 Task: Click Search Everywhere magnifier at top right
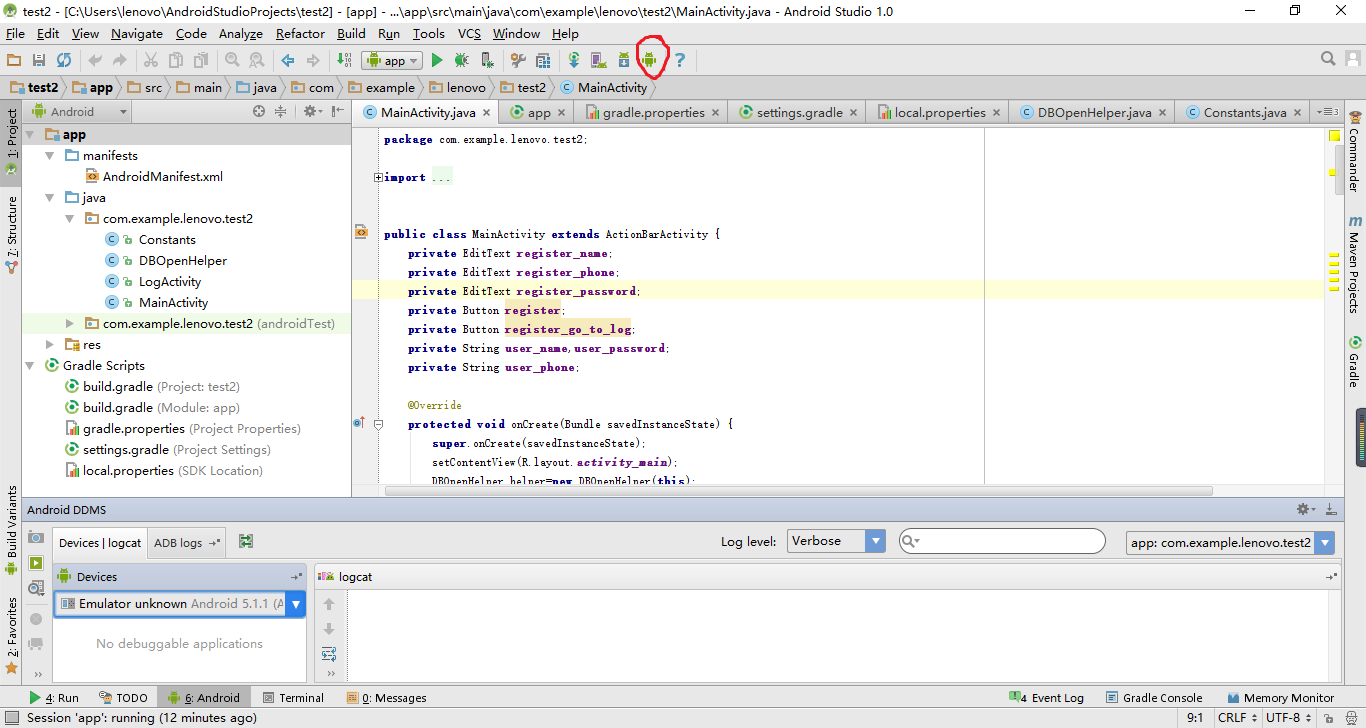click(x=1328, y=59)
